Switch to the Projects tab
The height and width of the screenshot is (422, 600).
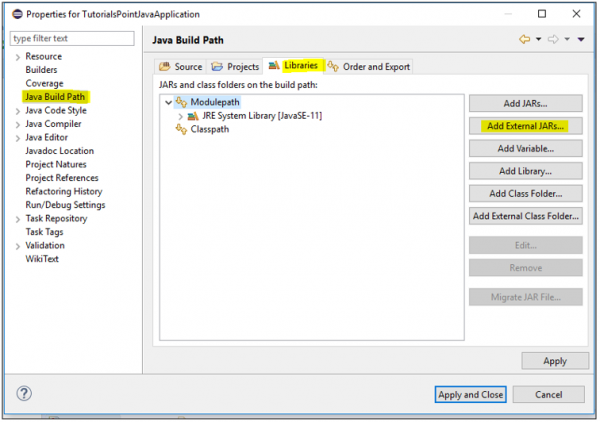pos(235,67)
